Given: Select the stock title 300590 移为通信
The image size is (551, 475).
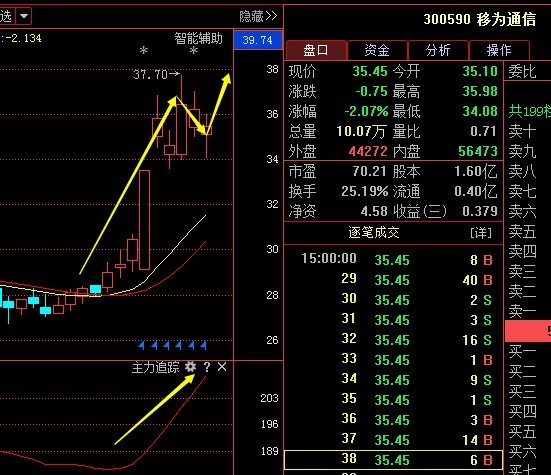Looking at the screenshot, I should pyautogui.click(x=480, y=19).
